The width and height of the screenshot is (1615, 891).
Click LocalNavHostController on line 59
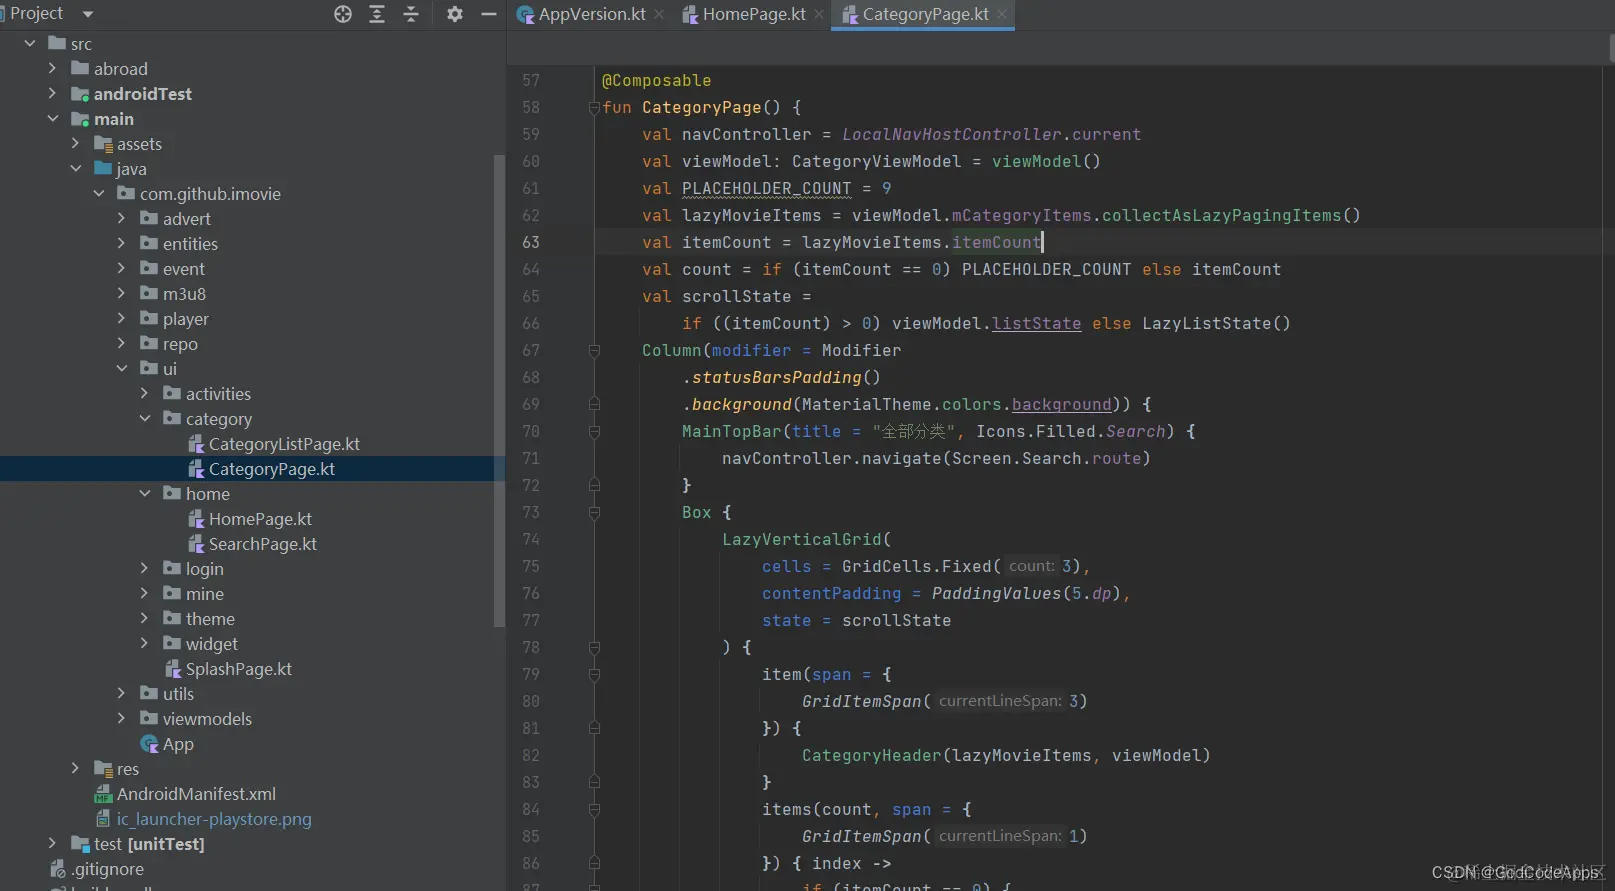(x=952, y=134)
